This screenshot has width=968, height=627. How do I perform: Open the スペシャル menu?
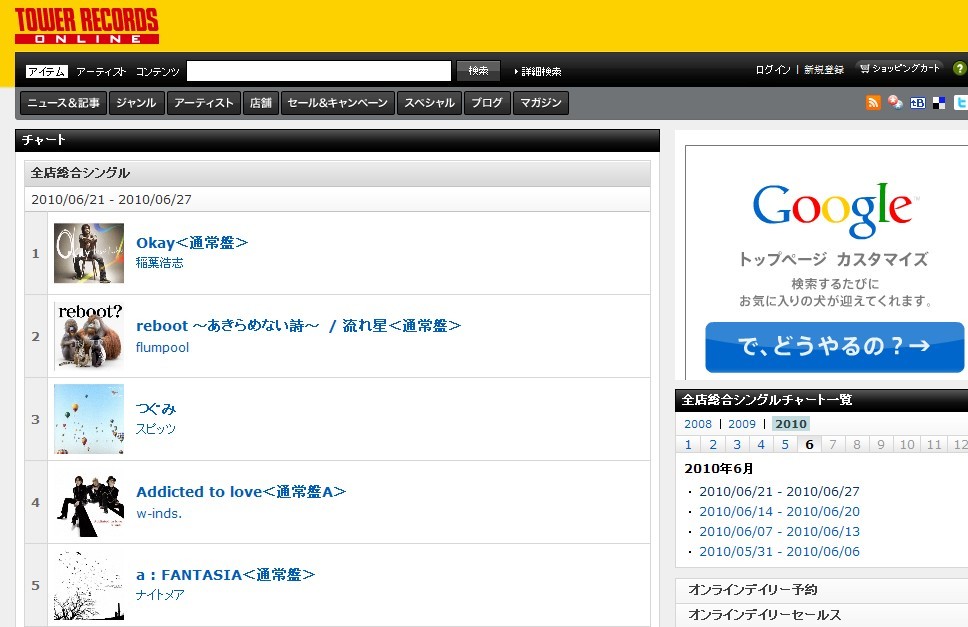(x=430, y=103)
